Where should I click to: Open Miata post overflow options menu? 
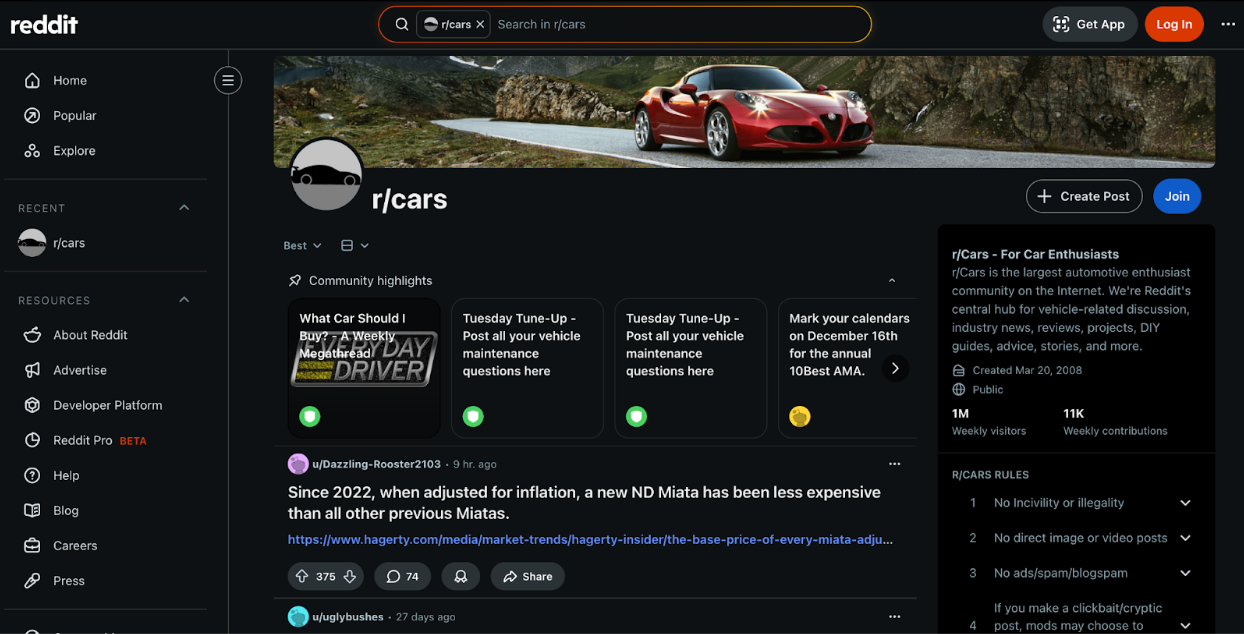pos(894,464)
